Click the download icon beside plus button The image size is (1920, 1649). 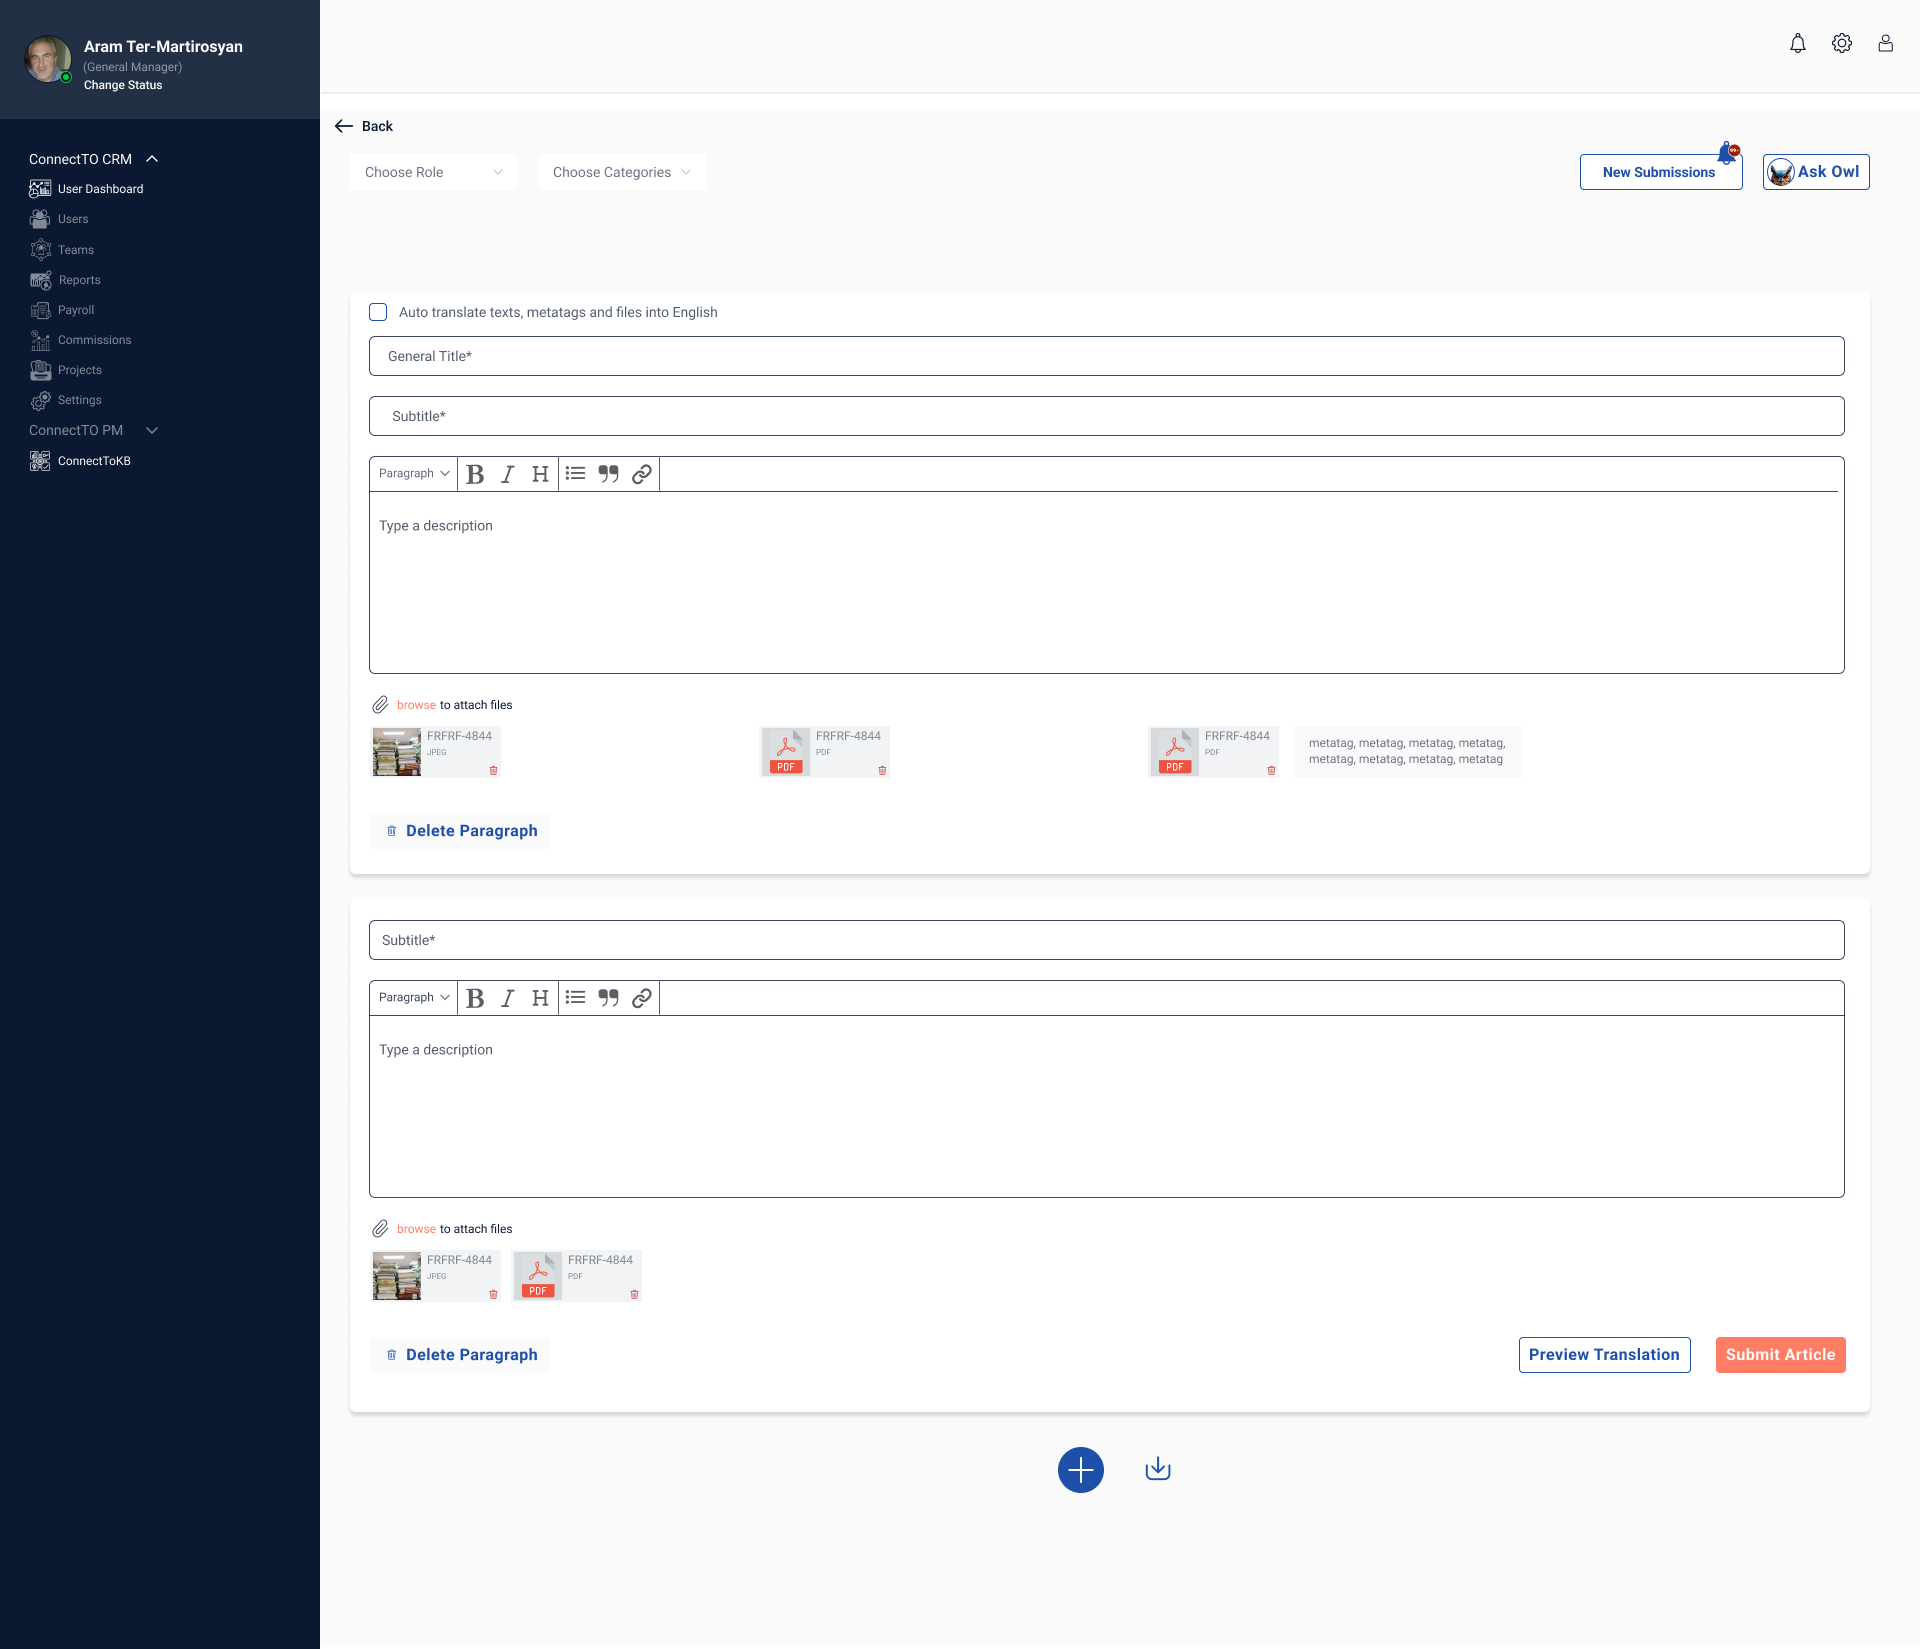click(1158, 1469)
